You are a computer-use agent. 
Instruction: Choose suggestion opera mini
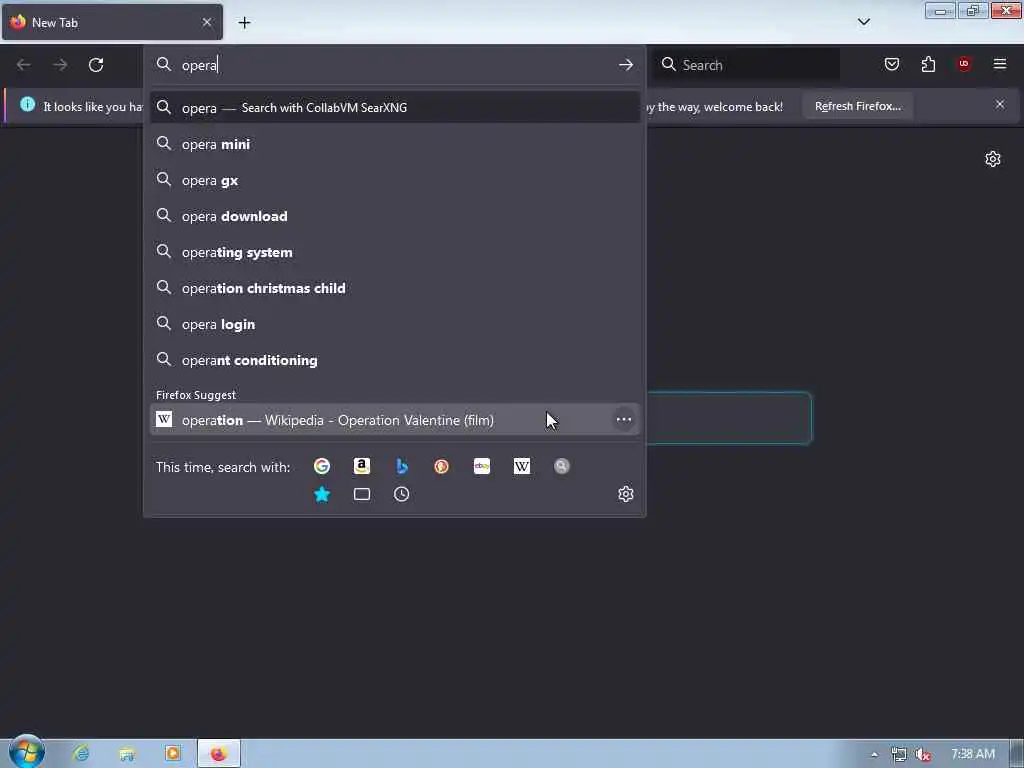[x=394, y=144]
